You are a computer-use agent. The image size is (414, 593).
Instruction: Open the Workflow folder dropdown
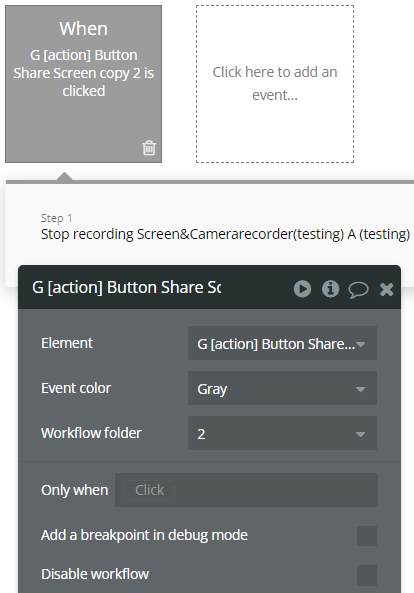(x=282, y=433)
